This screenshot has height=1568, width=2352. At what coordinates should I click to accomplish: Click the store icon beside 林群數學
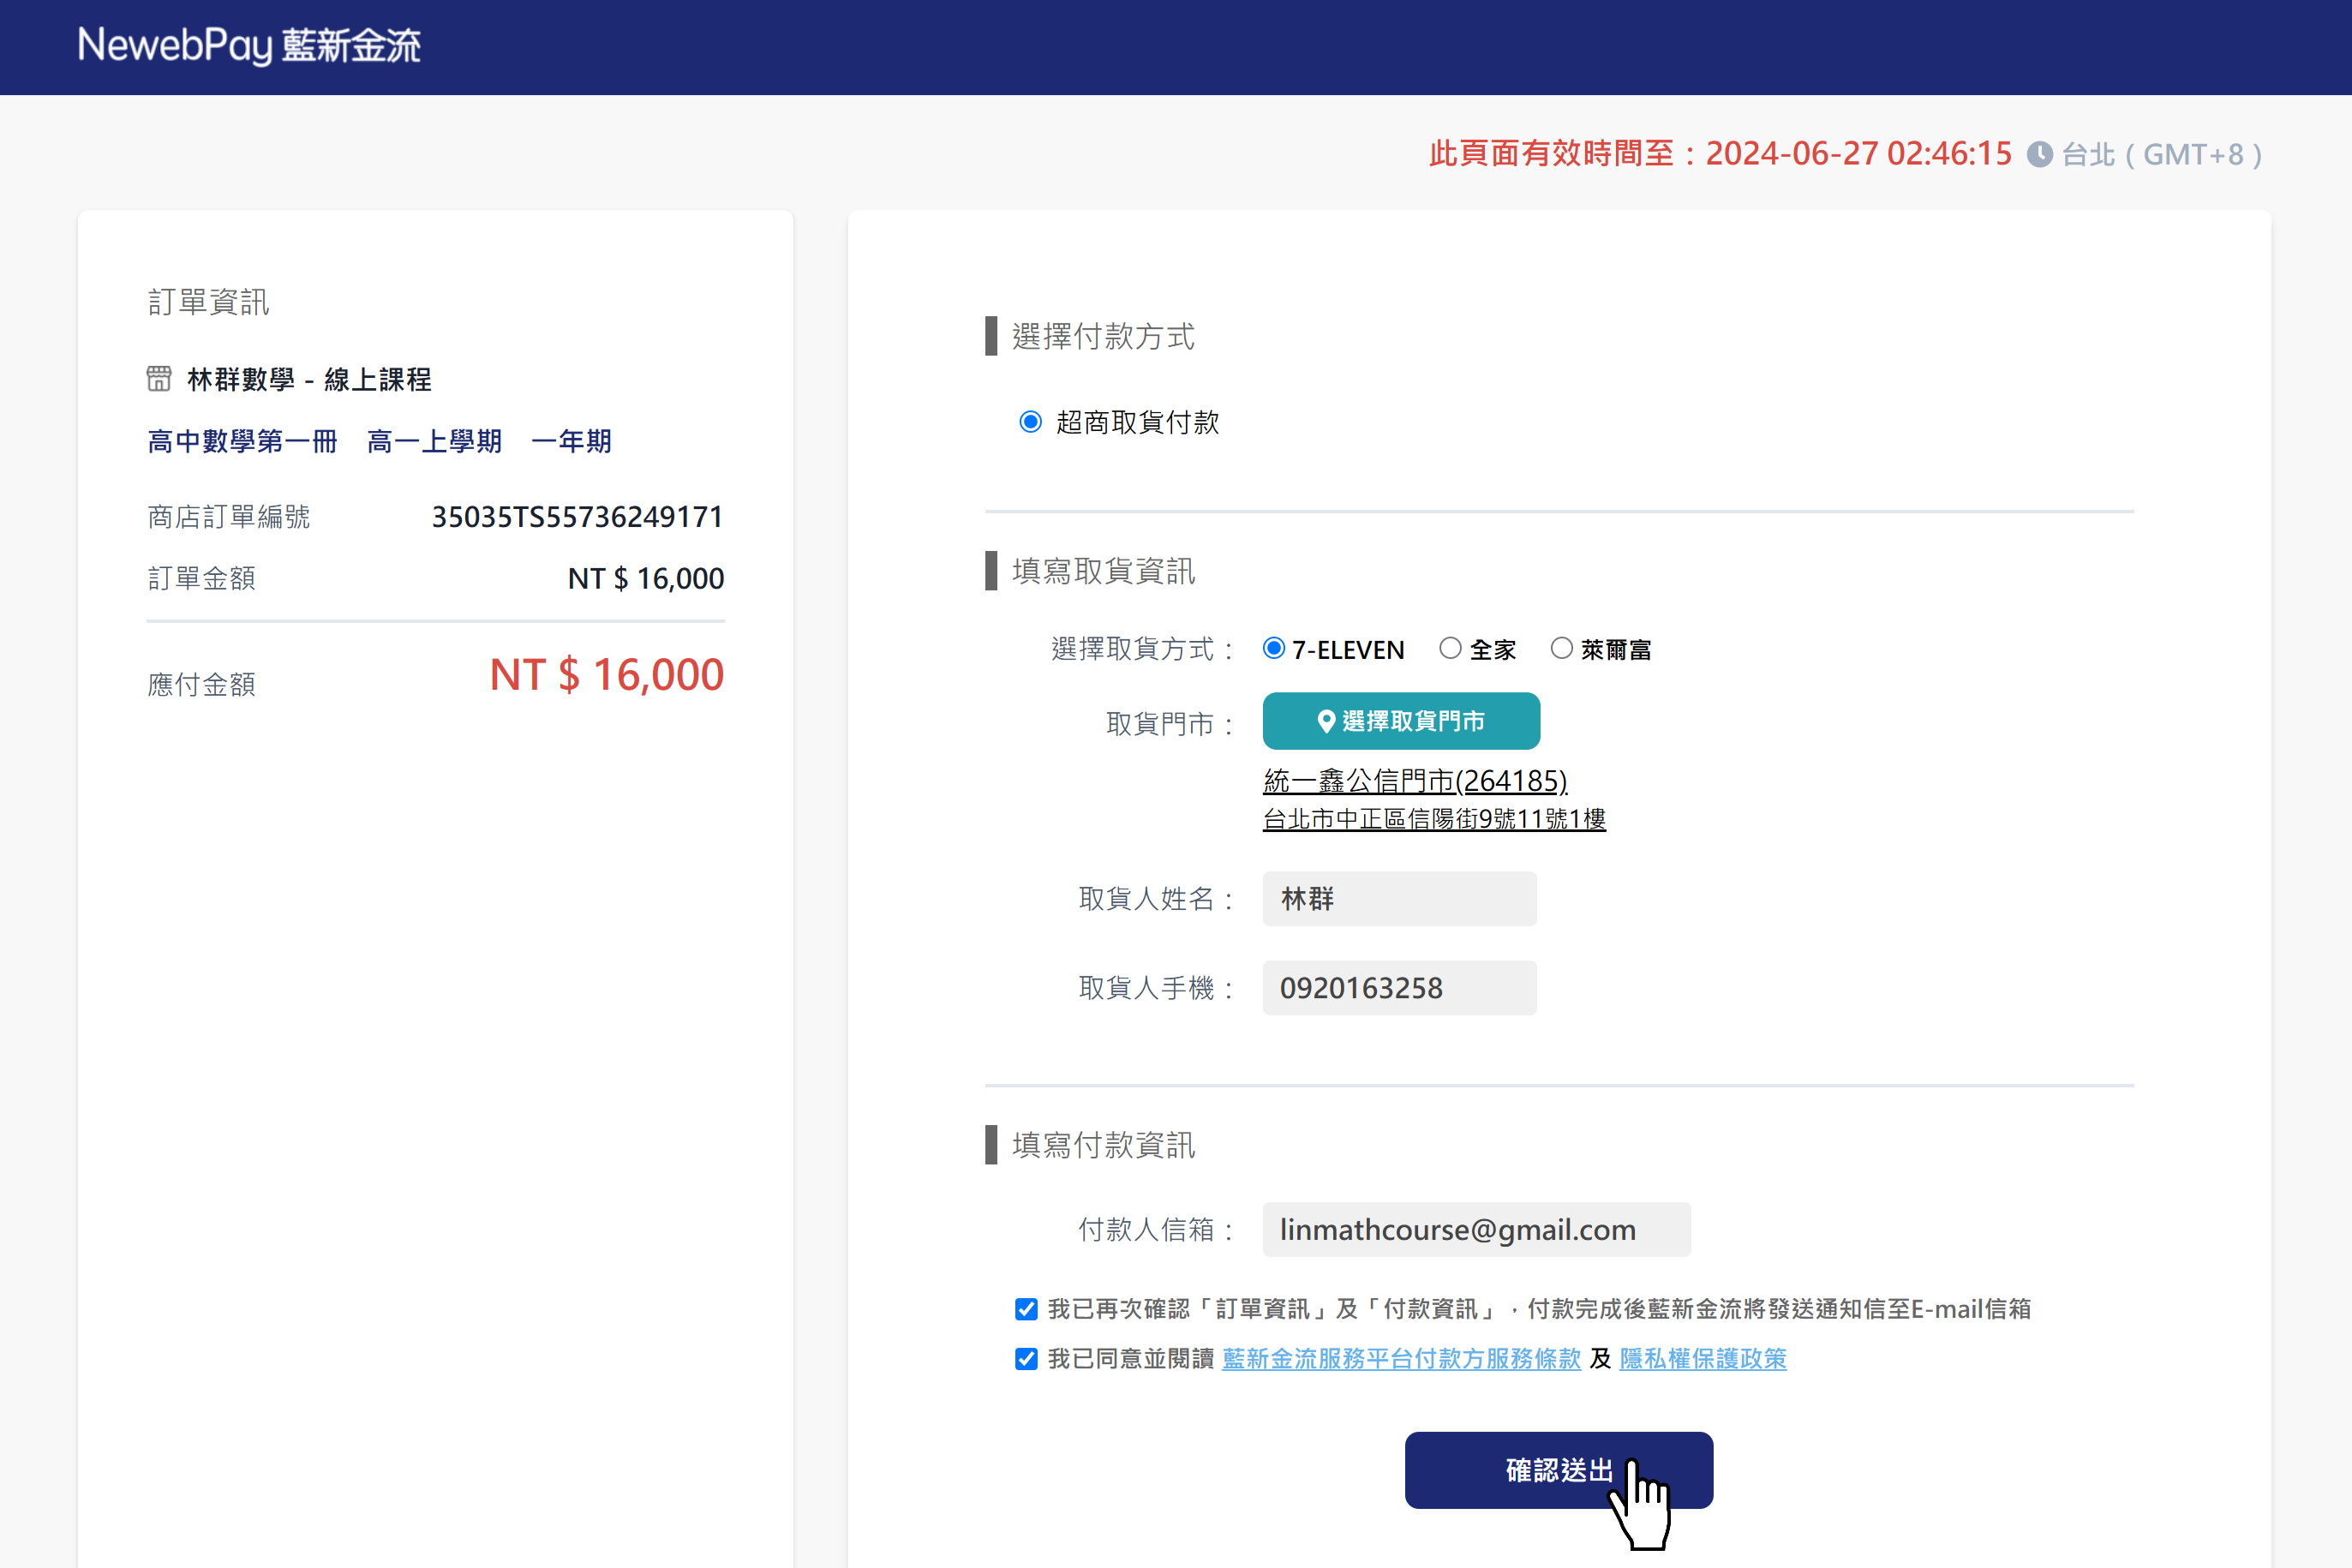[x=159, y=379]
